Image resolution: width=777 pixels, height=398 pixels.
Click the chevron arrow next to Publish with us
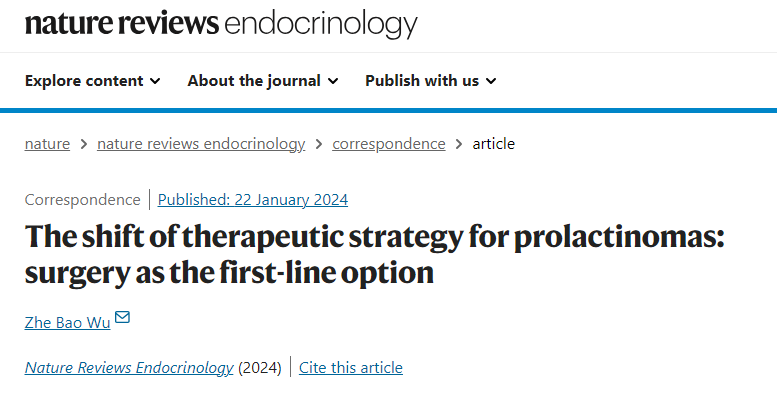point(491,81)
